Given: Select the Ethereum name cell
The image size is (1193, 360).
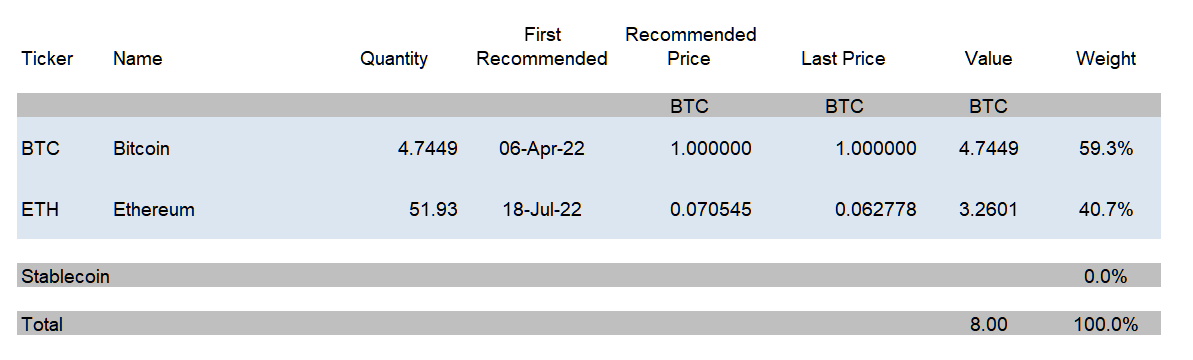Looking at the screenshot, I should [x=154, y=209].
